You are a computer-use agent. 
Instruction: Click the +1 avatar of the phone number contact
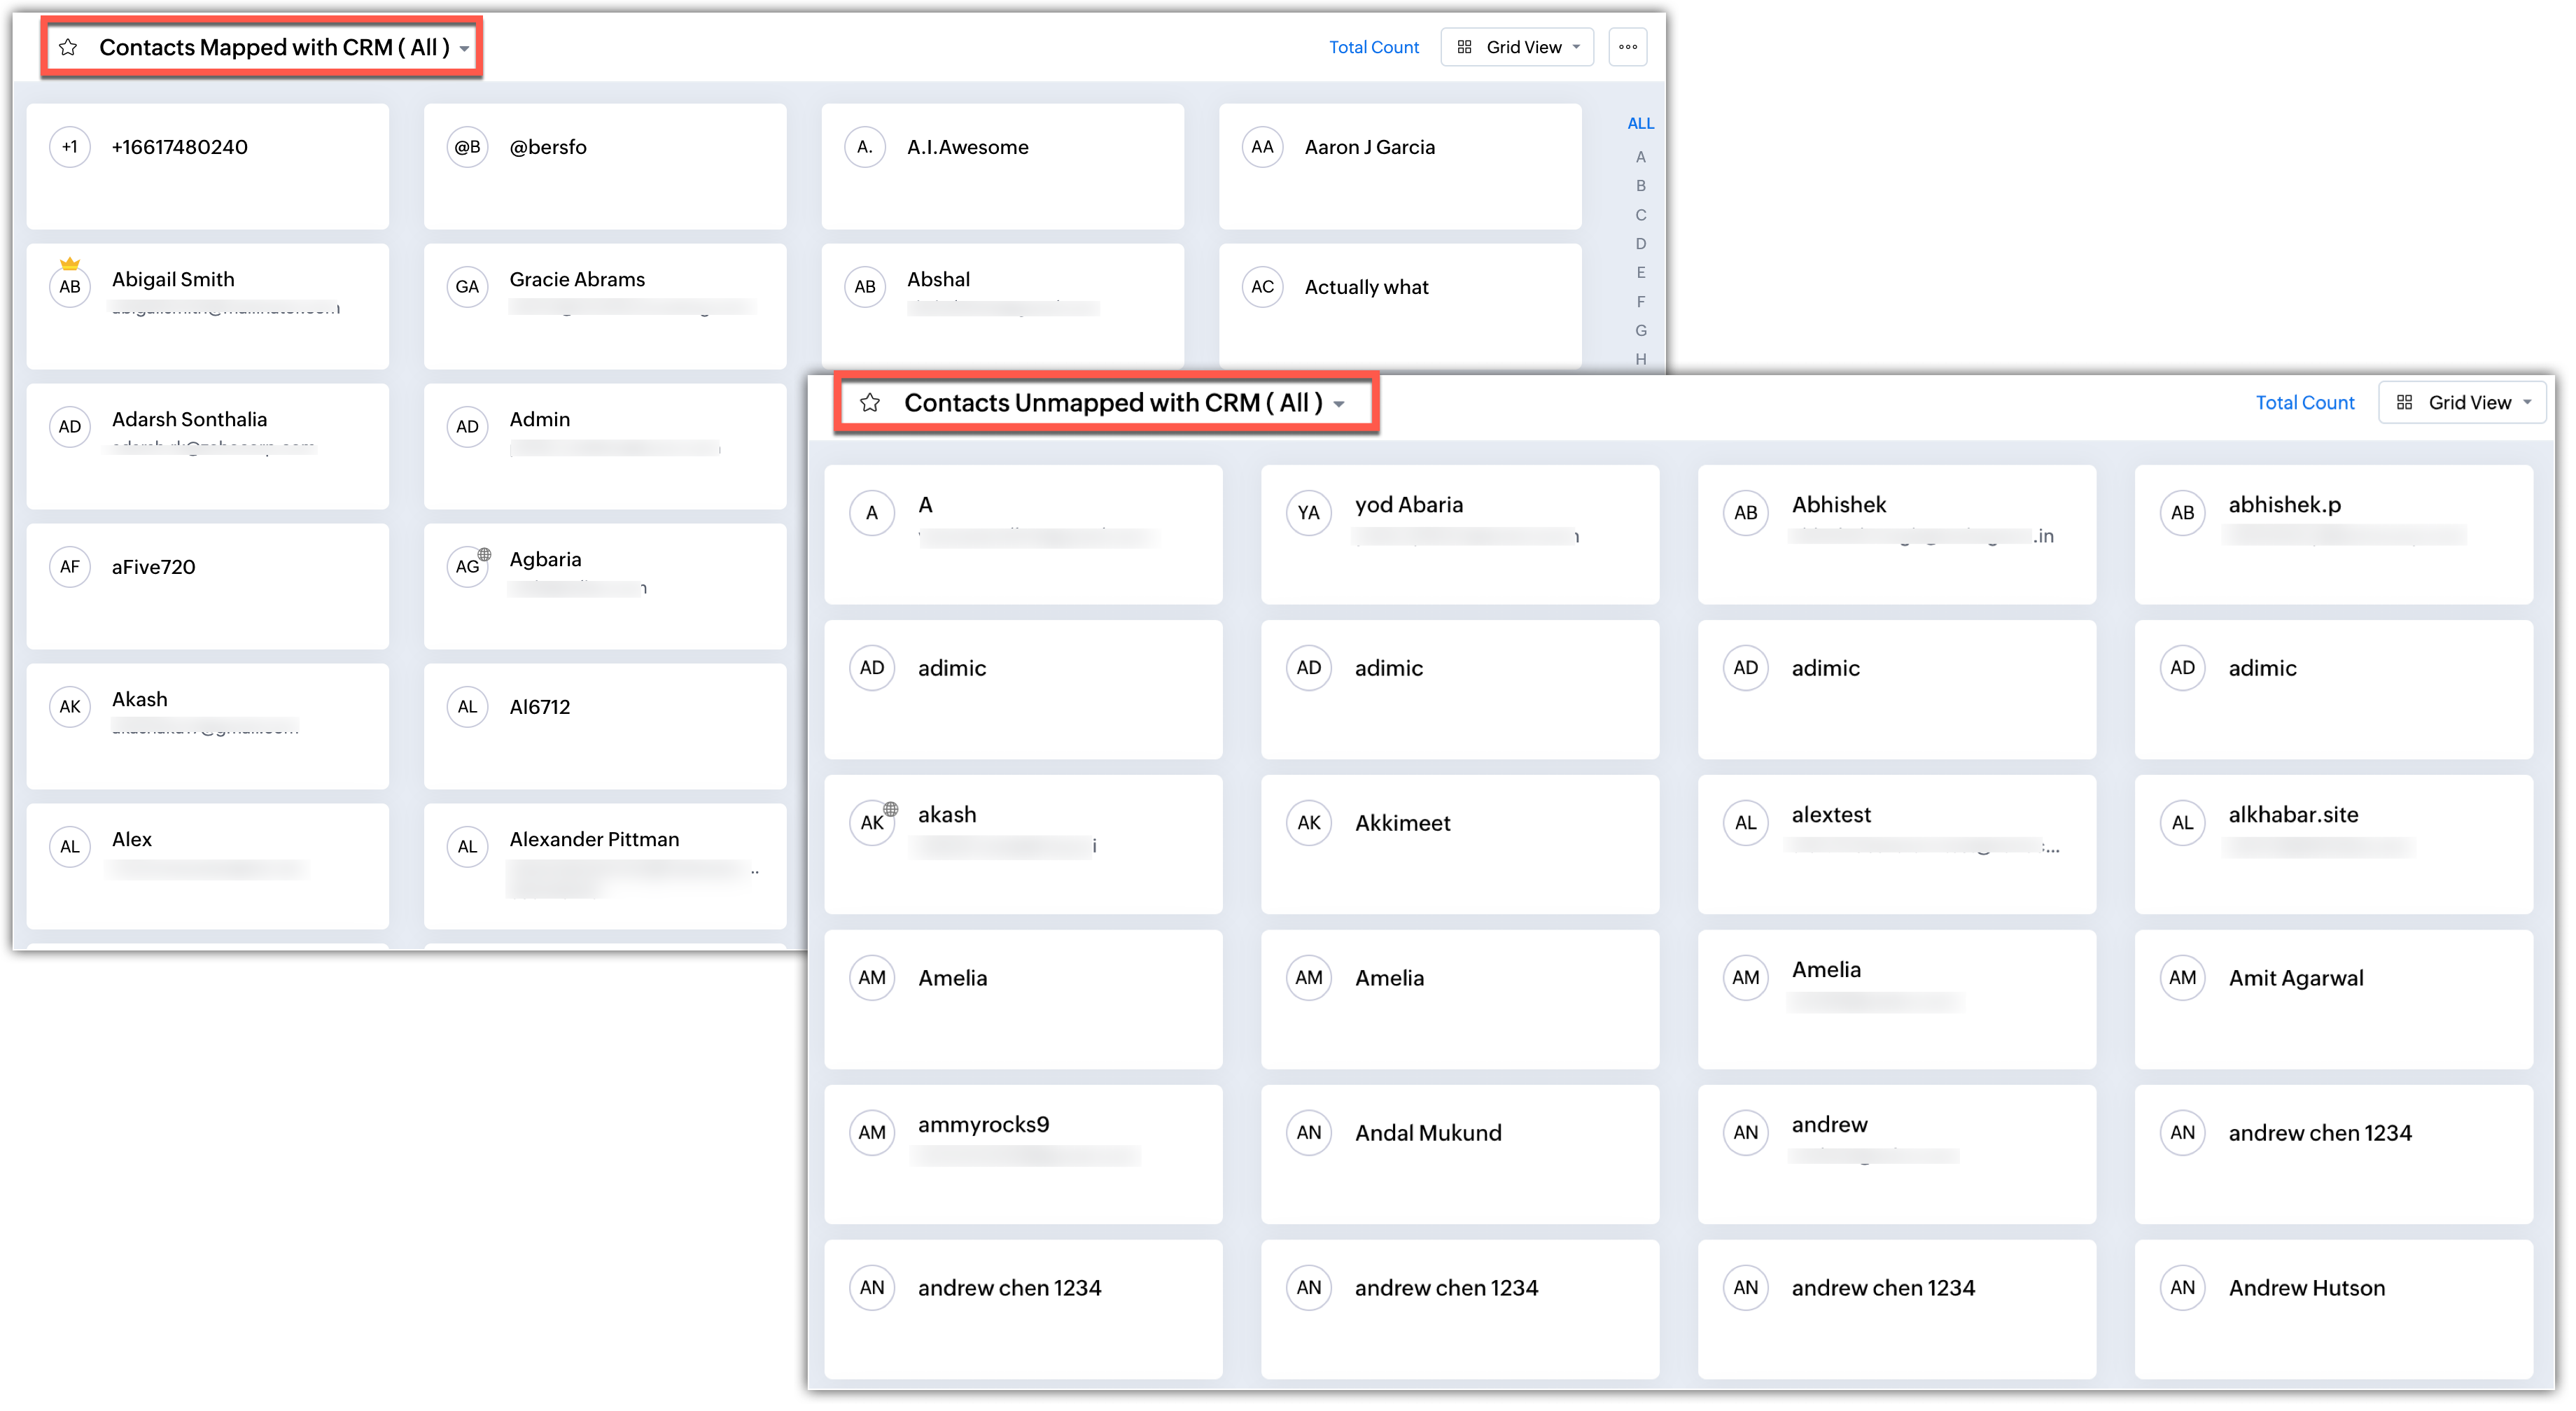click(70, 147)
